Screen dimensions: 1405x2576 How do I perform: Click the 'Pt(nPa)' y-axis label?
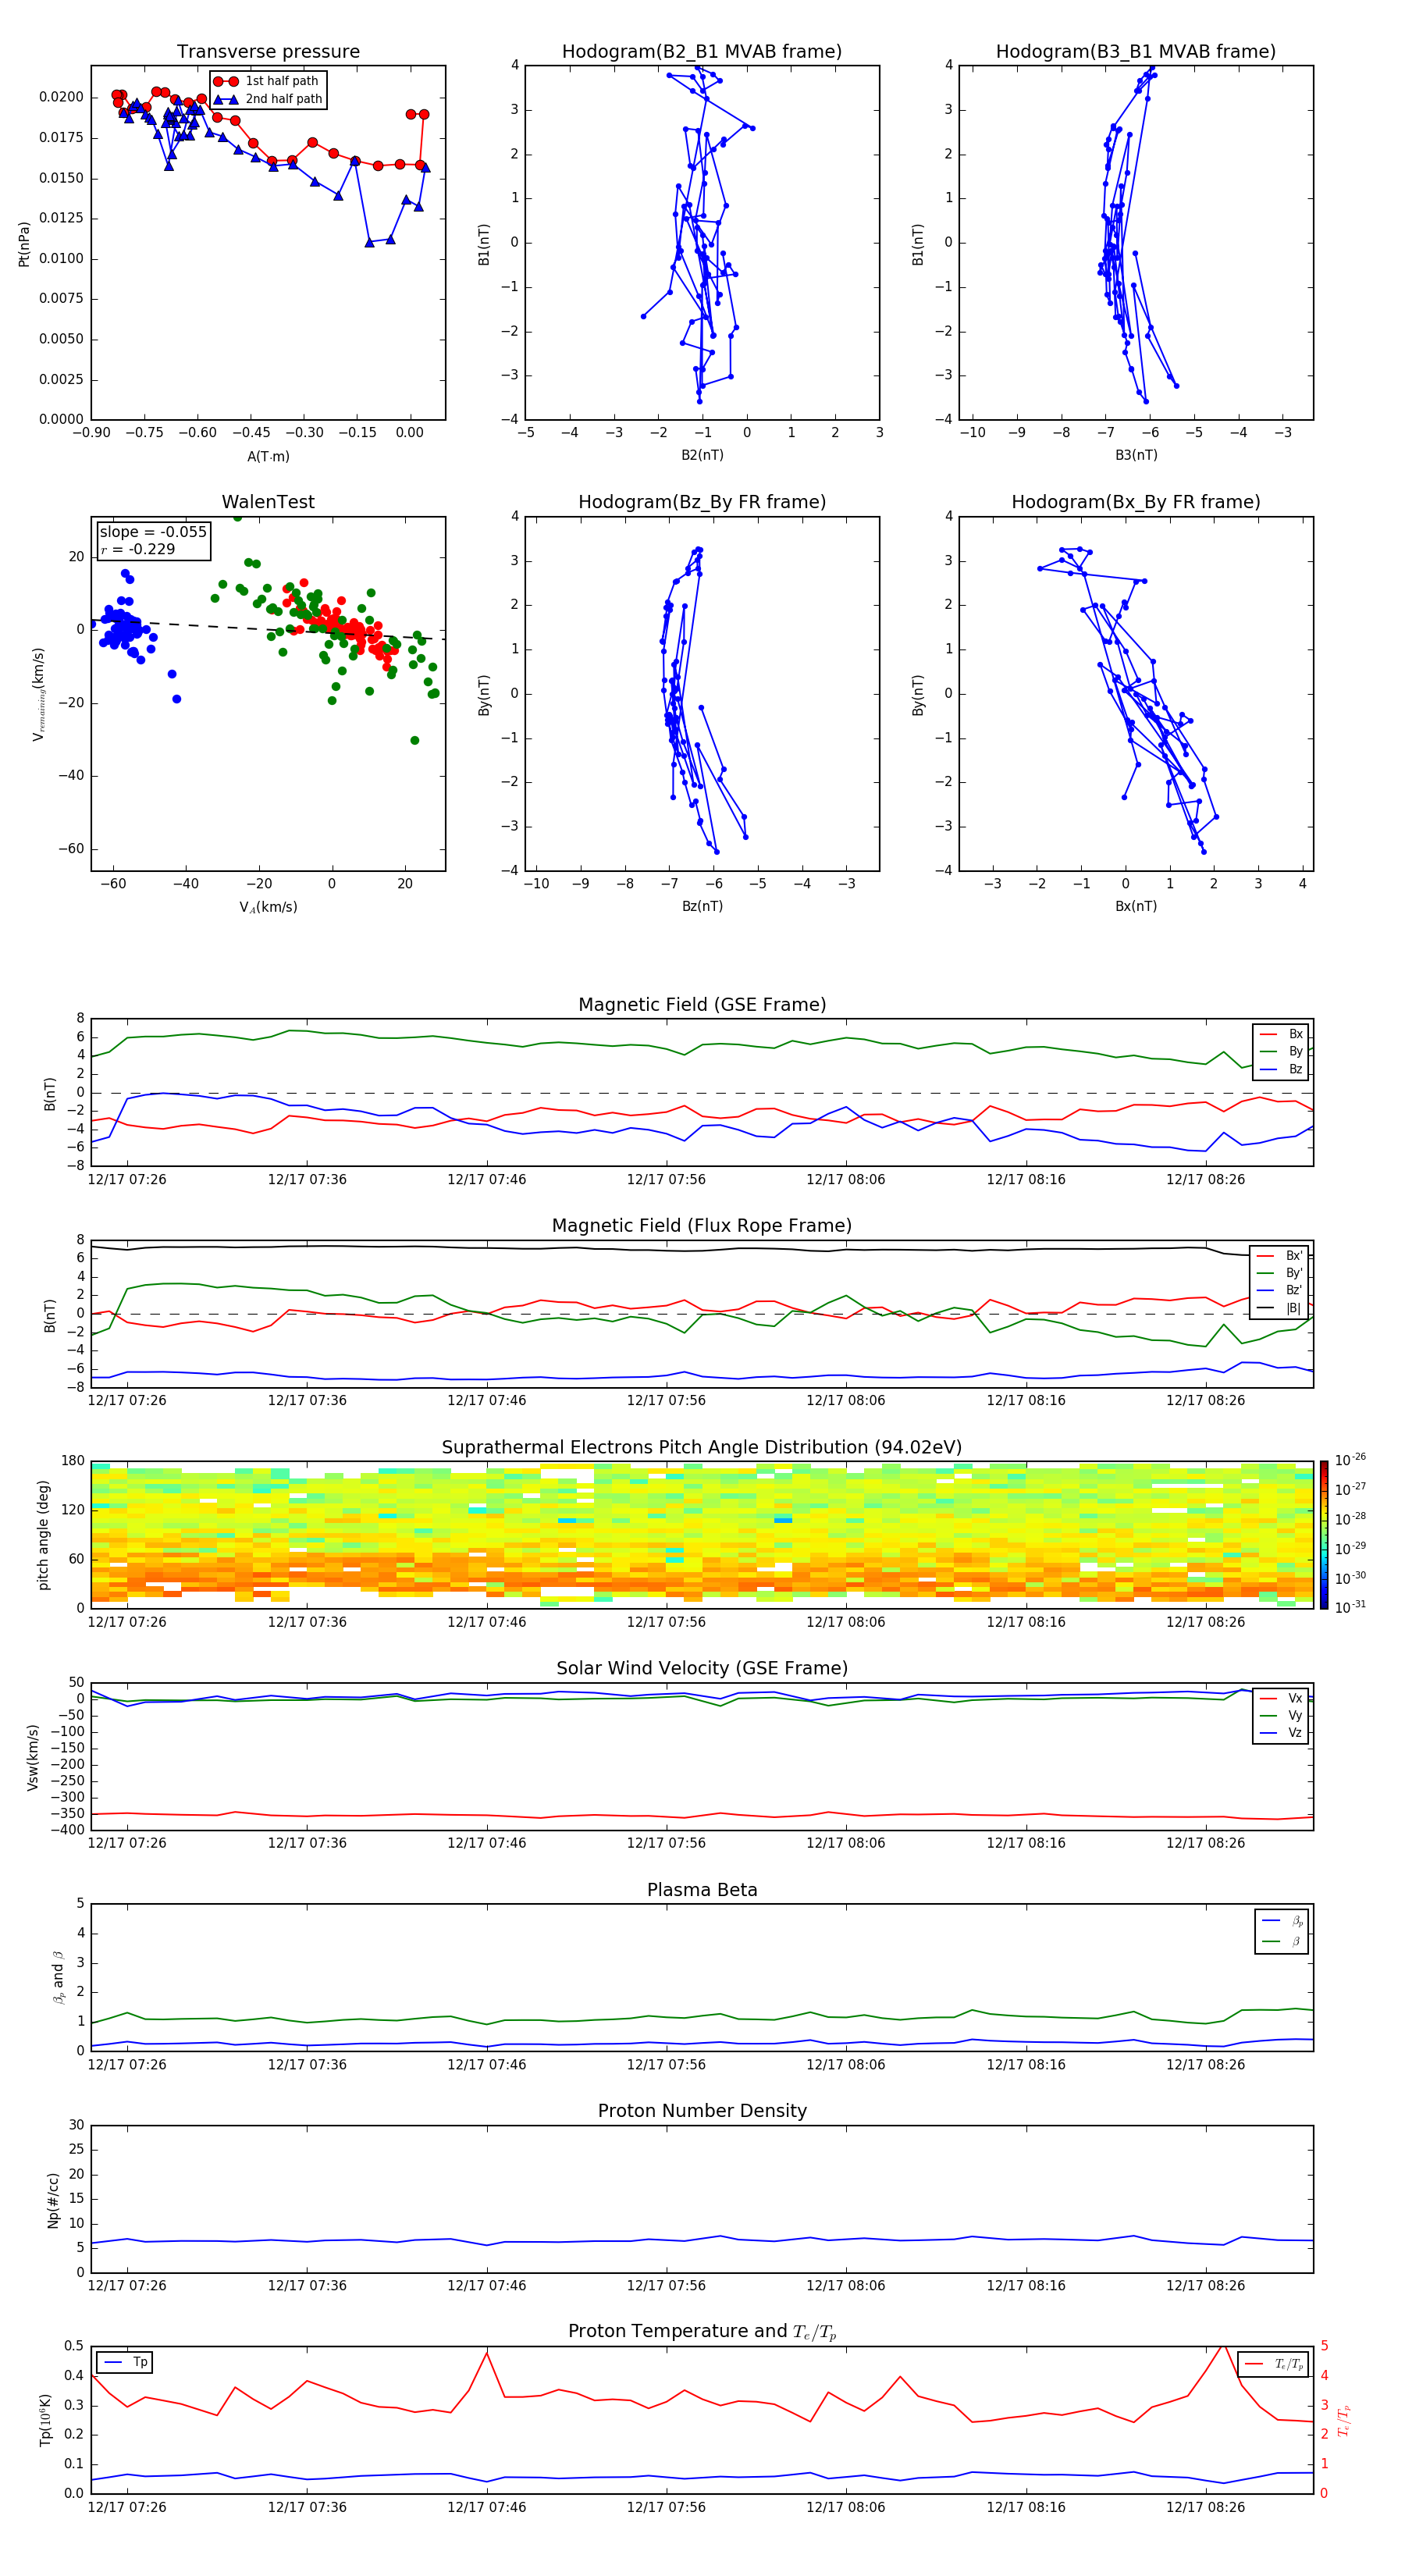[24, 244]
